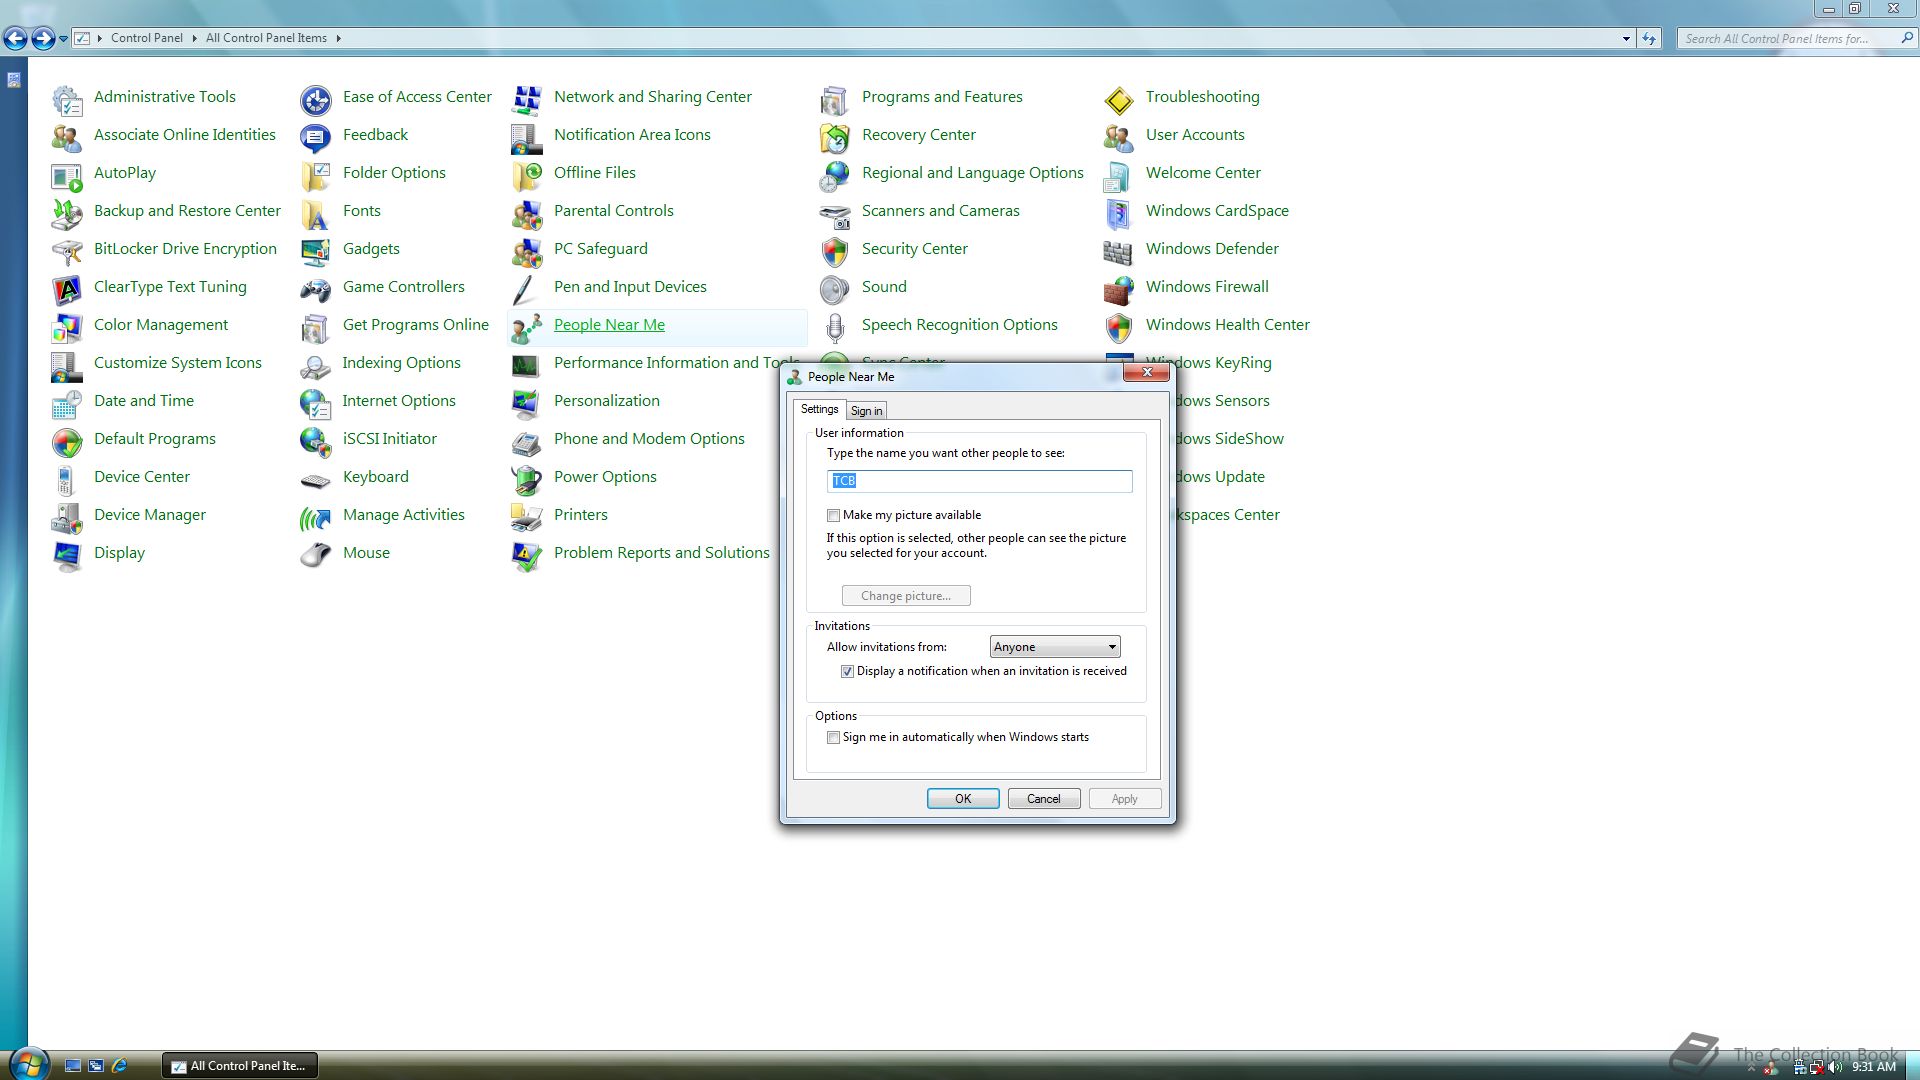Click the ClearType Text Tuning icon
The image size is (1920, 1080).
[x=67, y=288]
